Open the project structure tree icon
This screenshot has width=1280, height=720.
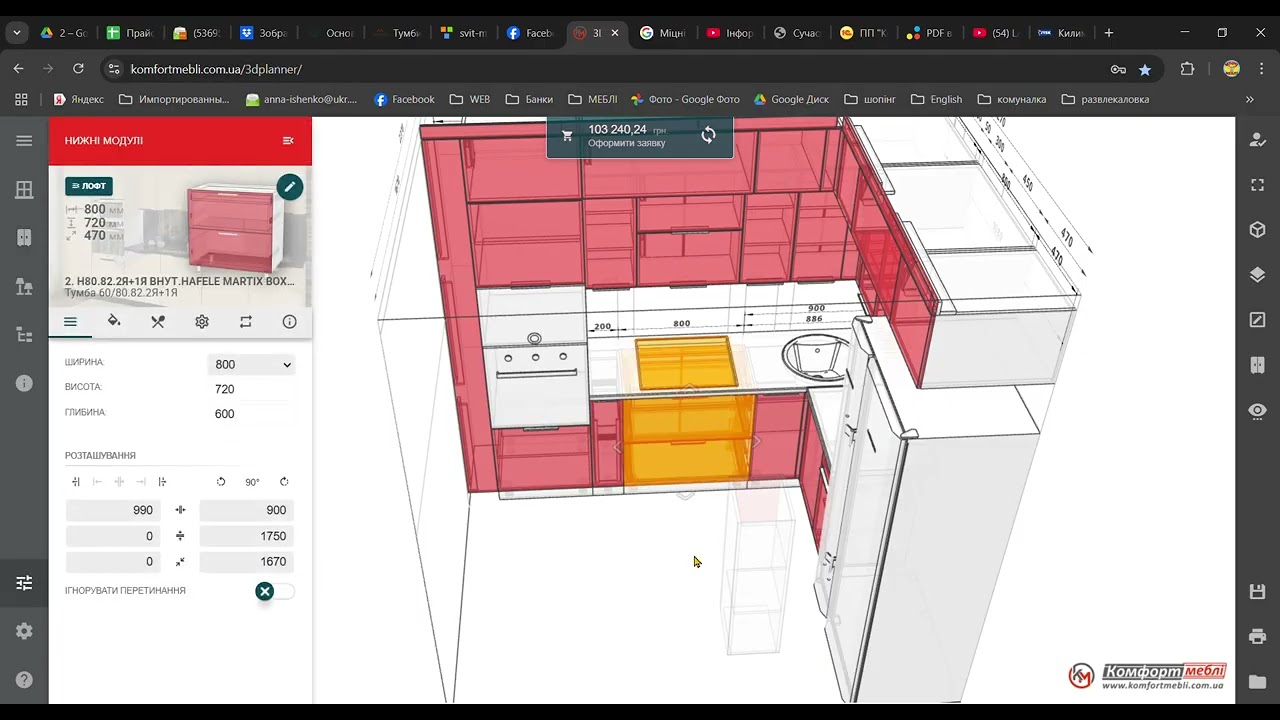(24, 335)
